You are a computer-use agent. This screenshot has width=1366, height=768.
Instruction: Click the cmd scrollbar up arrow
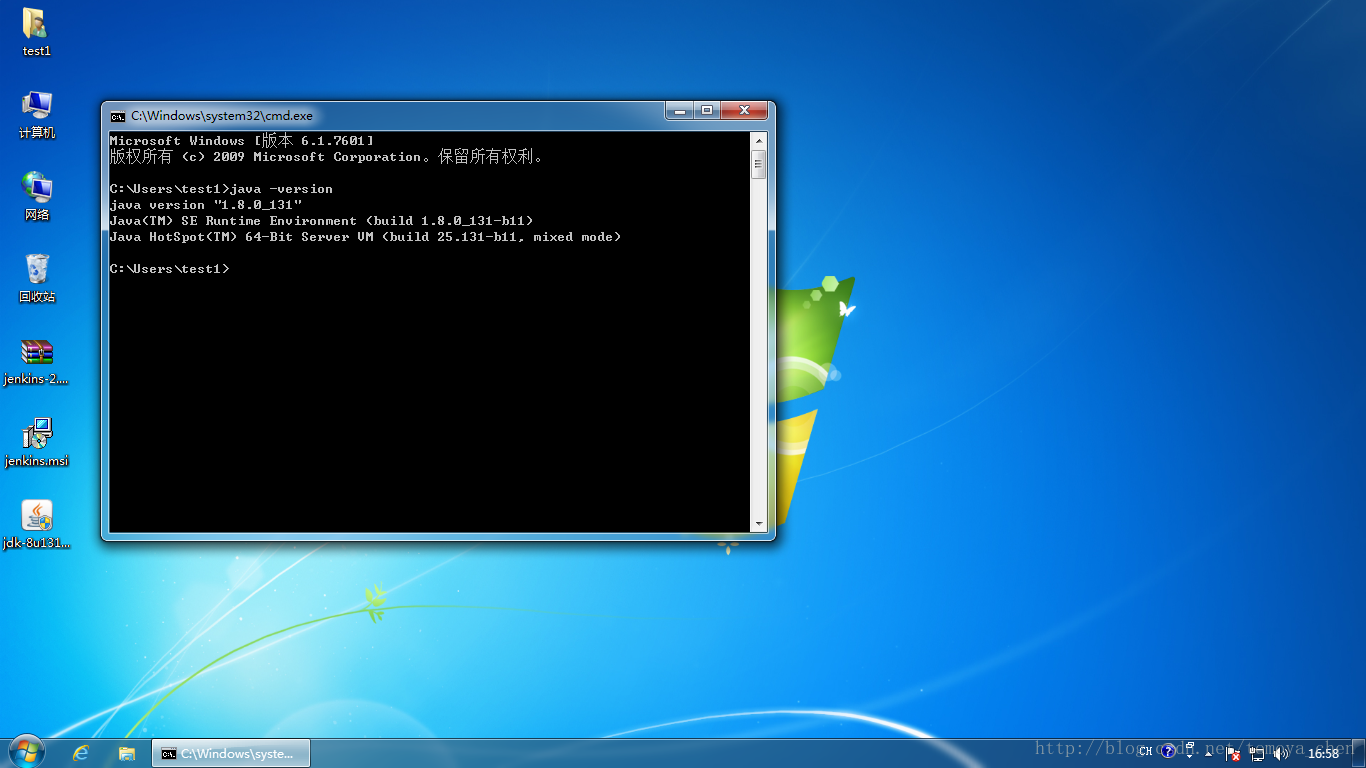pyautogui.click(x=759, y=140)
